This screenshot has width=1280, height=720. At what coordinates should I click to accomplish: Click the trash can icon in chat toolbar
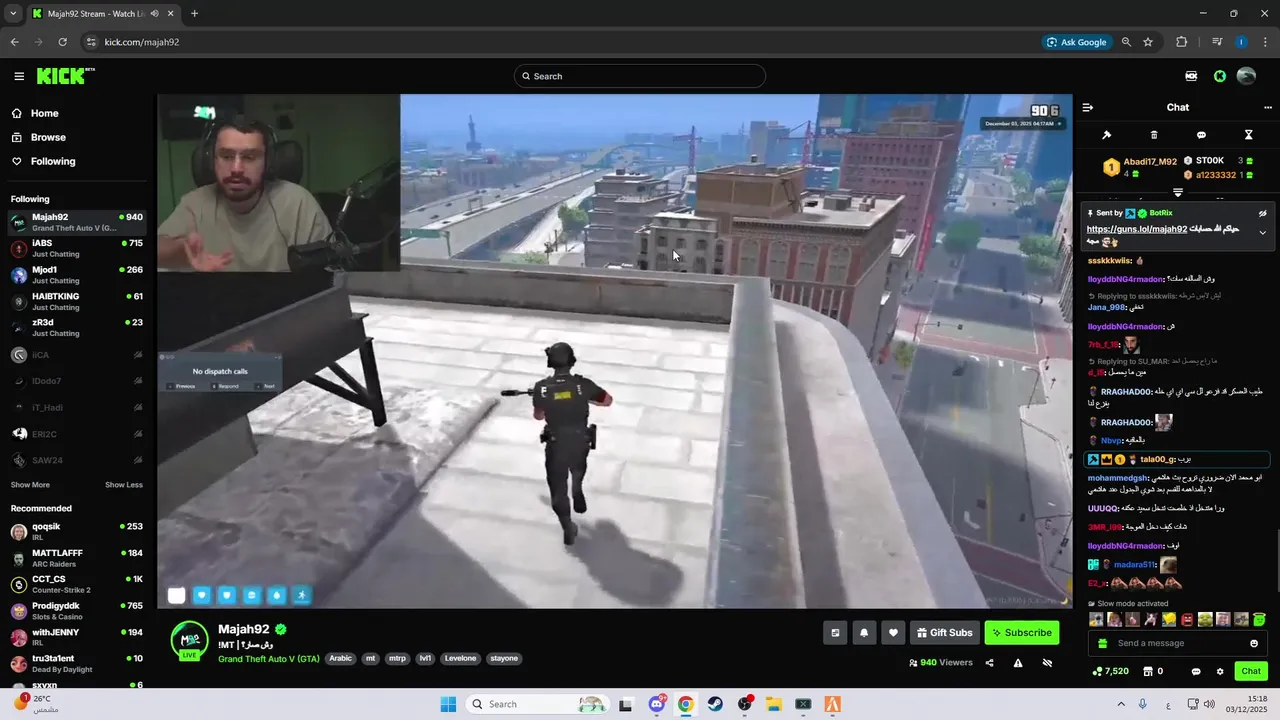click(1154, 135)
